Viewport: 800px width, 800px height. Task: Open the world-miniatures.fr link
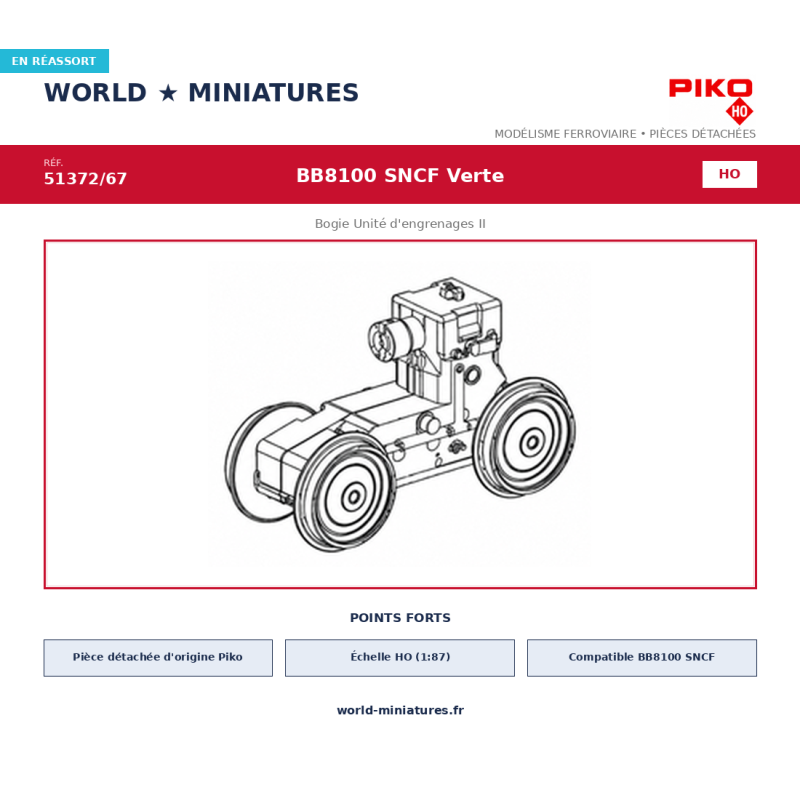tap(400, 710)
